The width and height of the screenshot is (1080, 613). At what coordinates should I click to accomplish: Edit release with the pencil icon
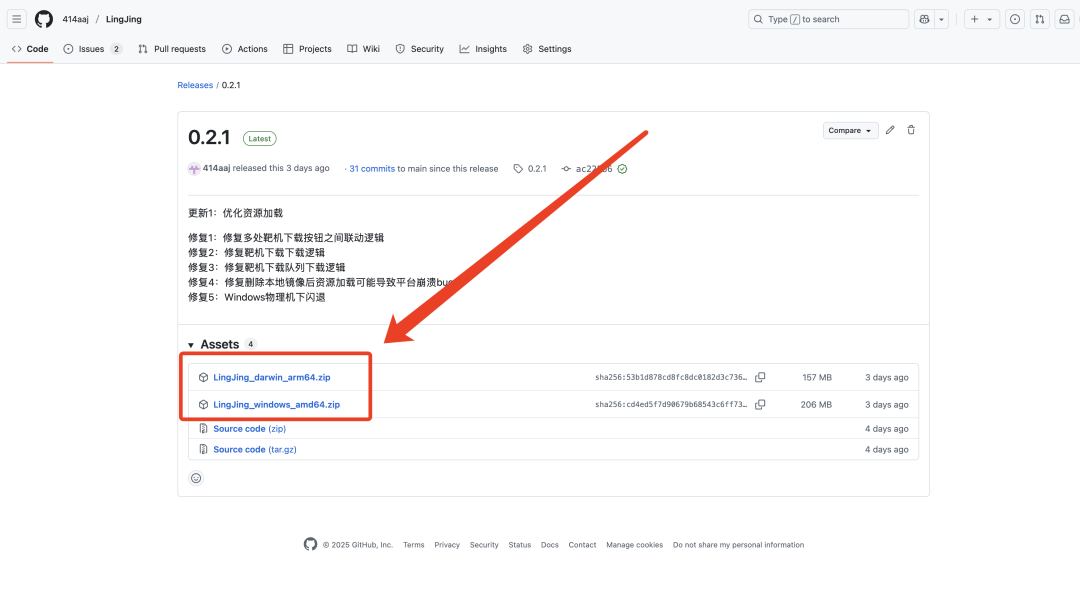[x=890, y=130]
